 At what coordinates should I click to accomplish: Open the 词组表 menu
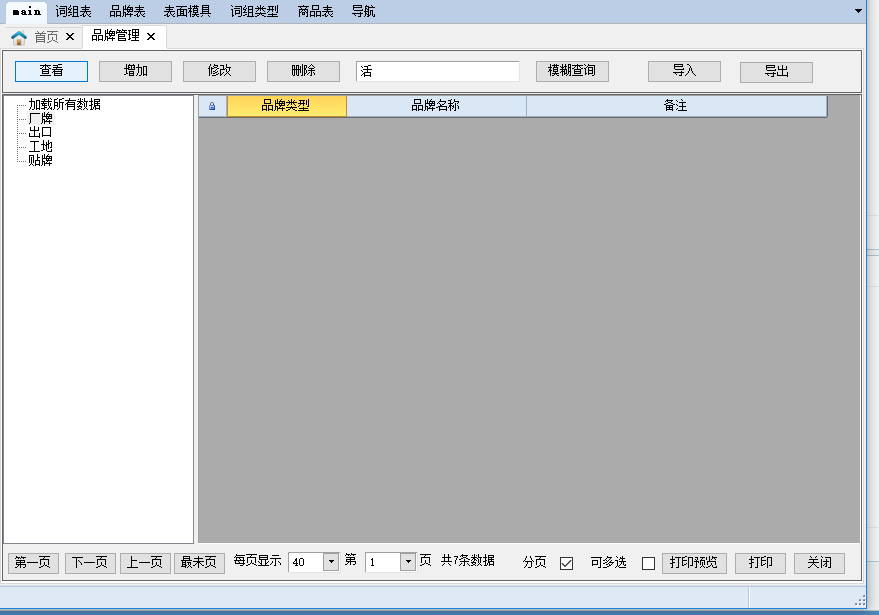tap(73, 11)
